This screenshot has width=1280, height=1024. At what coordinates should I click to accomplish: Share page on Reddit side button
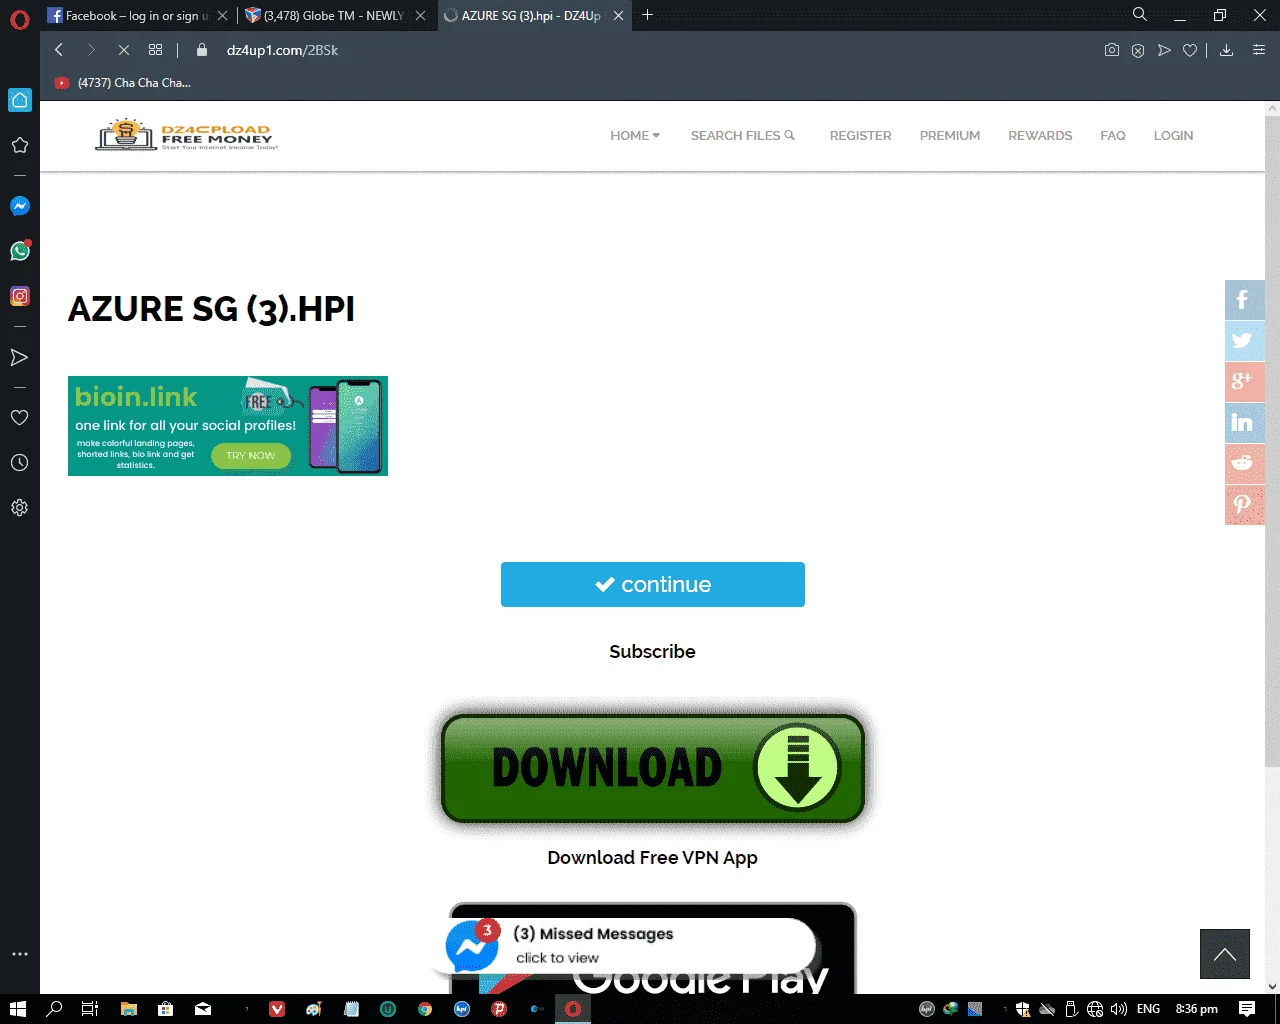[x=1244, y=463]
